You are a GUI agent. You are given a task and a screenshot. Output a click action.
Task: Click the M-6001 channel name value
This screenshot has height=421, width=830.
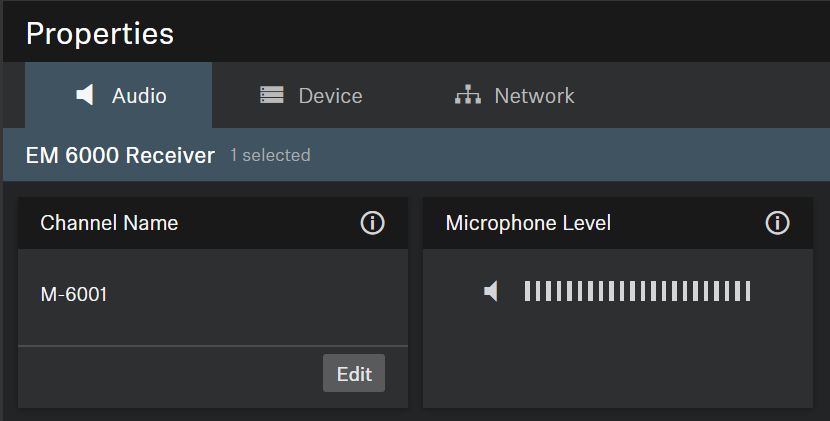pos(74,295)
